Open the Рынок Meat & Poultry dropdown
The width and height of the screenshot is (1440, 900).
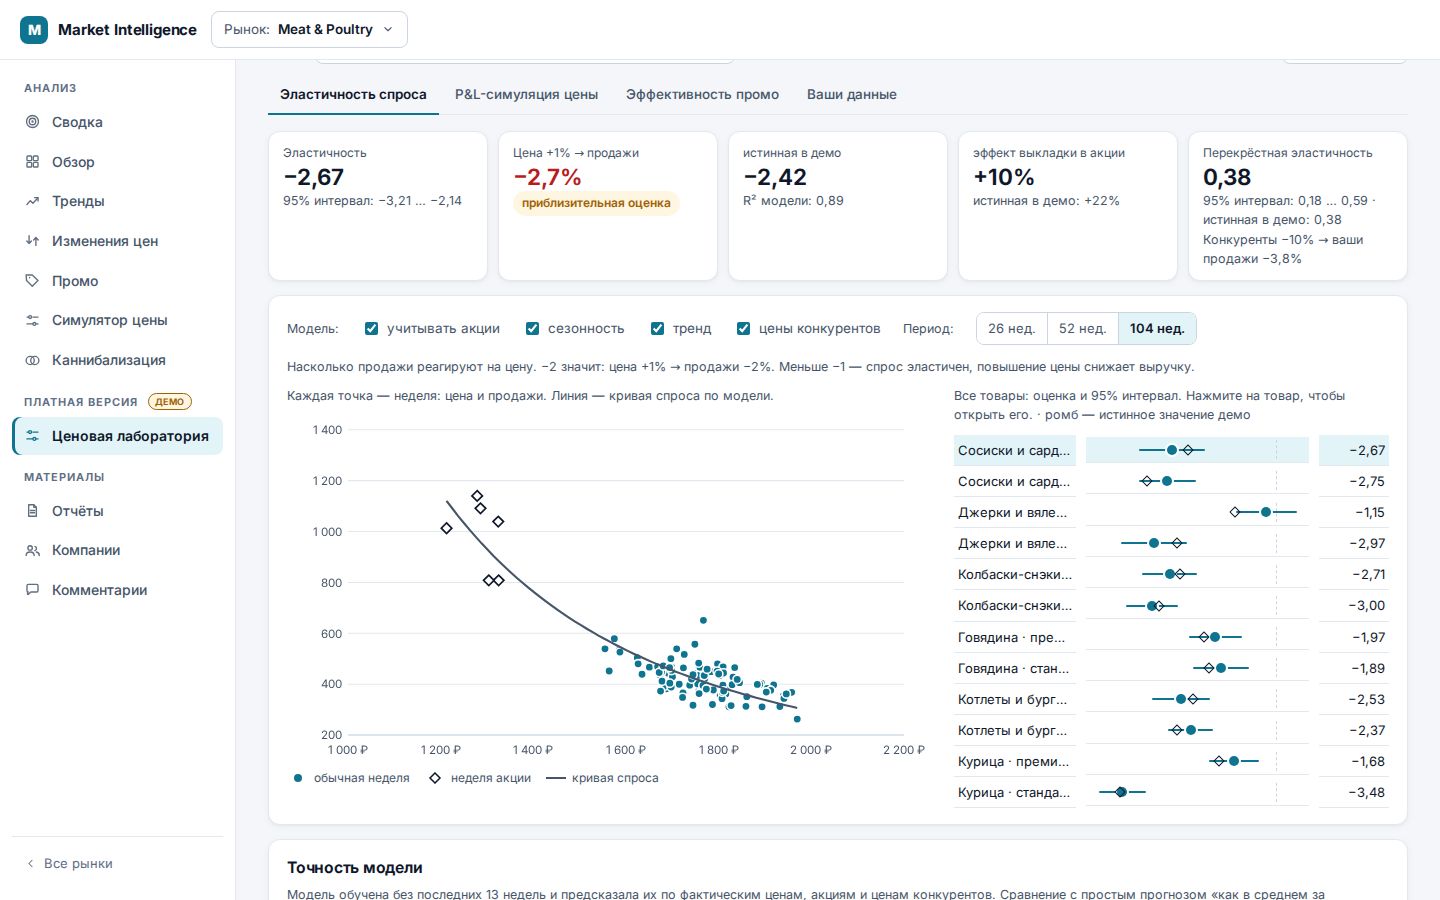(x=309, y=30)
